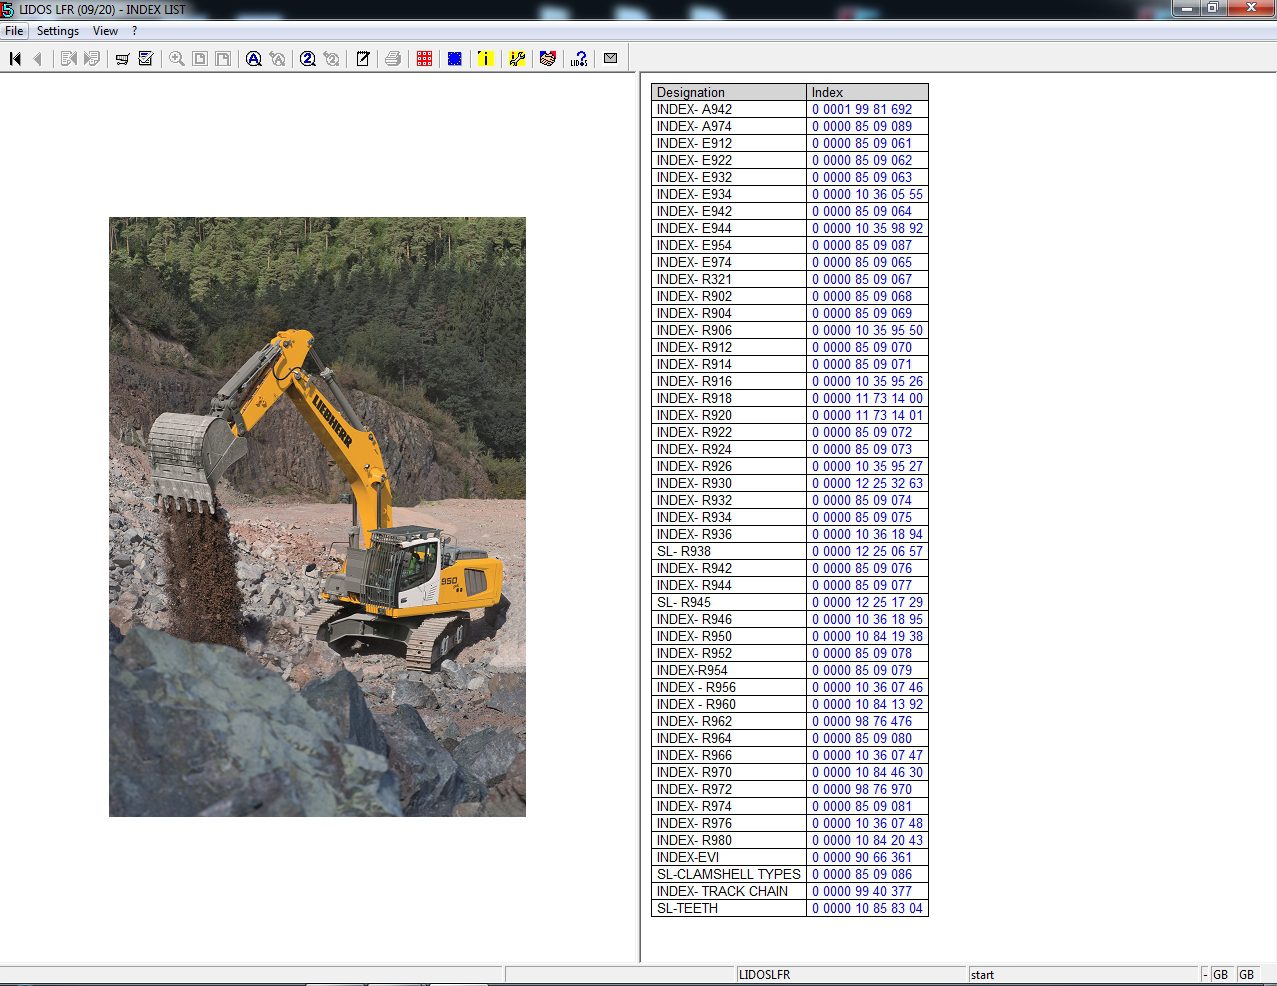This screenshot has width=1277, height=986.
Task: Select the INDEX-EVI designation cell
Action: pos(729,857)
